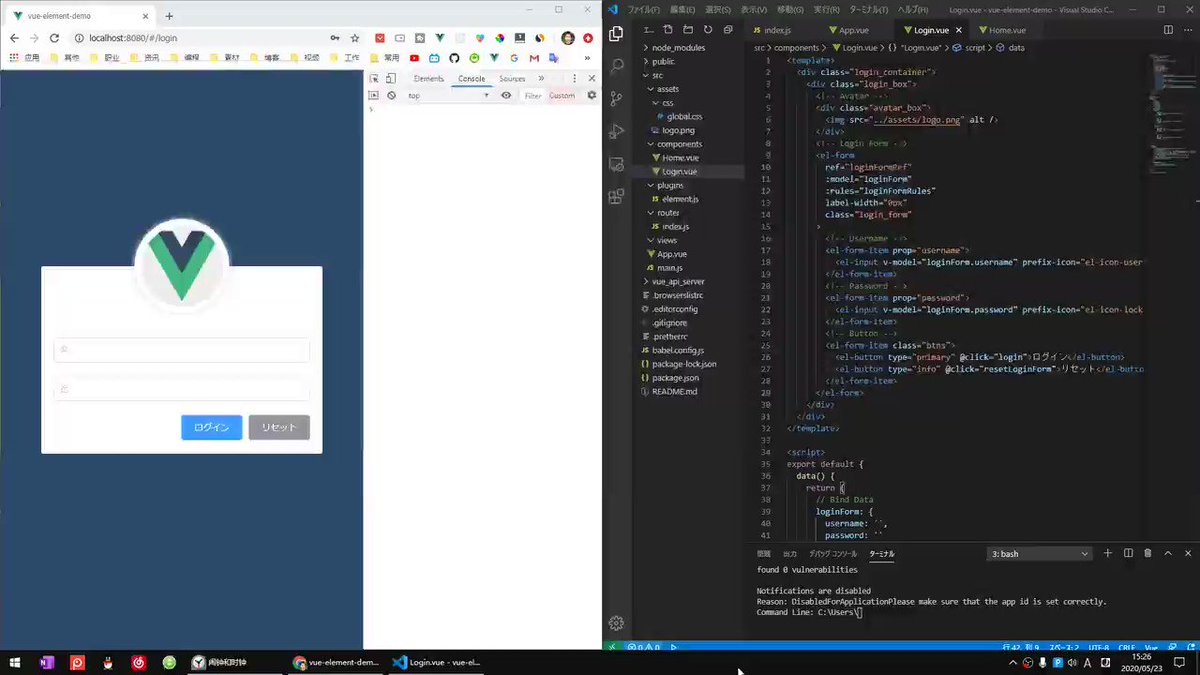Open the Run and Debug view
The width and height of the screenshot is (1200, 675).
(x=616, y=131)
